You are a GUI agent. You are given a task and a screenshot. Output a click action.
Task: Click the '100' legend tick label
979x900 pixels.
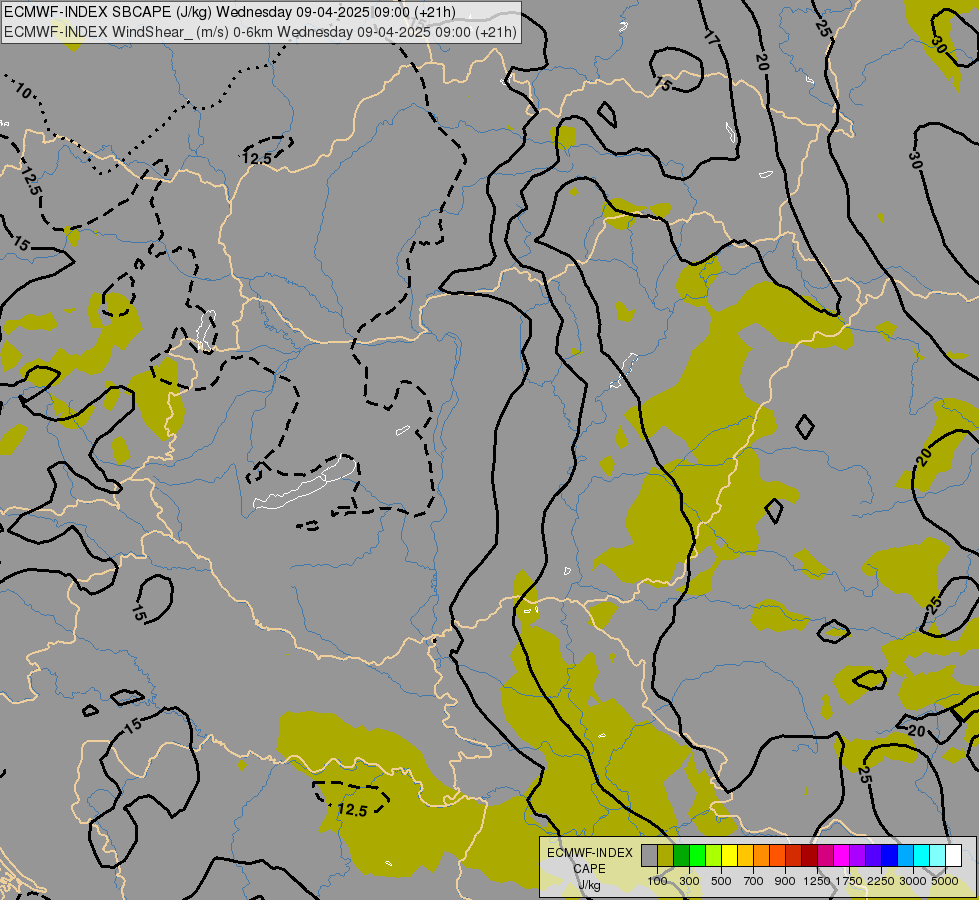pos(657,881)
